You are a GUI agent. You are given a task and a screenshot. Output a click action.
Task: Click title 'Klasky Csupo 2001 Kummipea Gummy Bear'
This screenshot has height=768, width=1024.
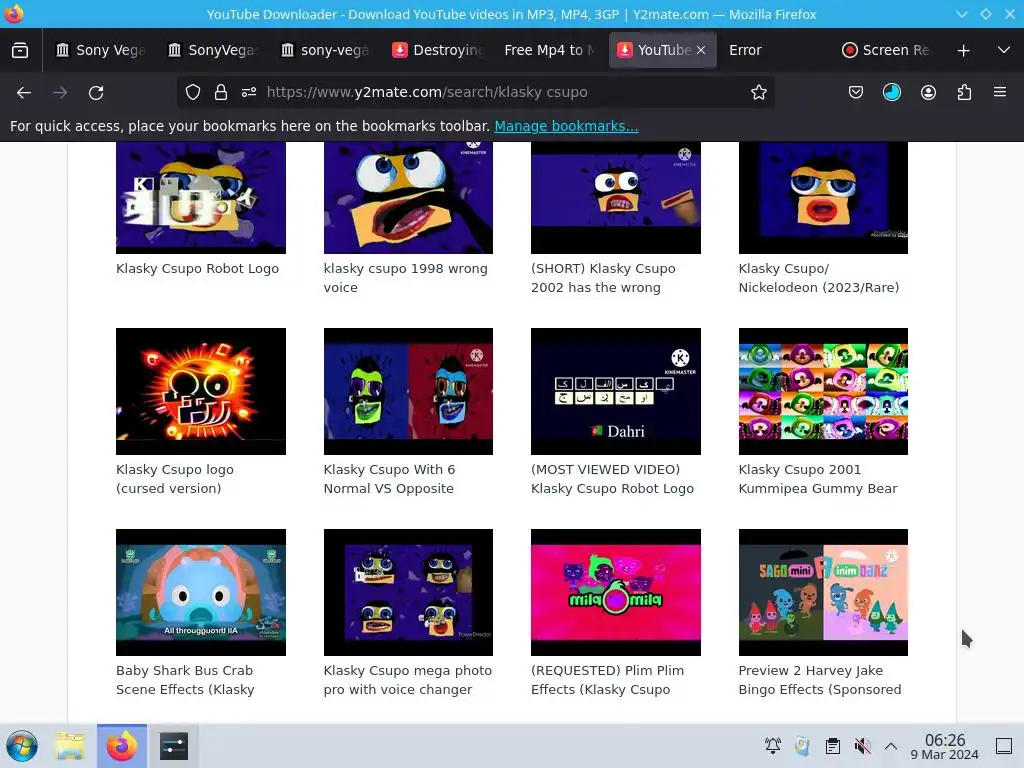point(818,479)
